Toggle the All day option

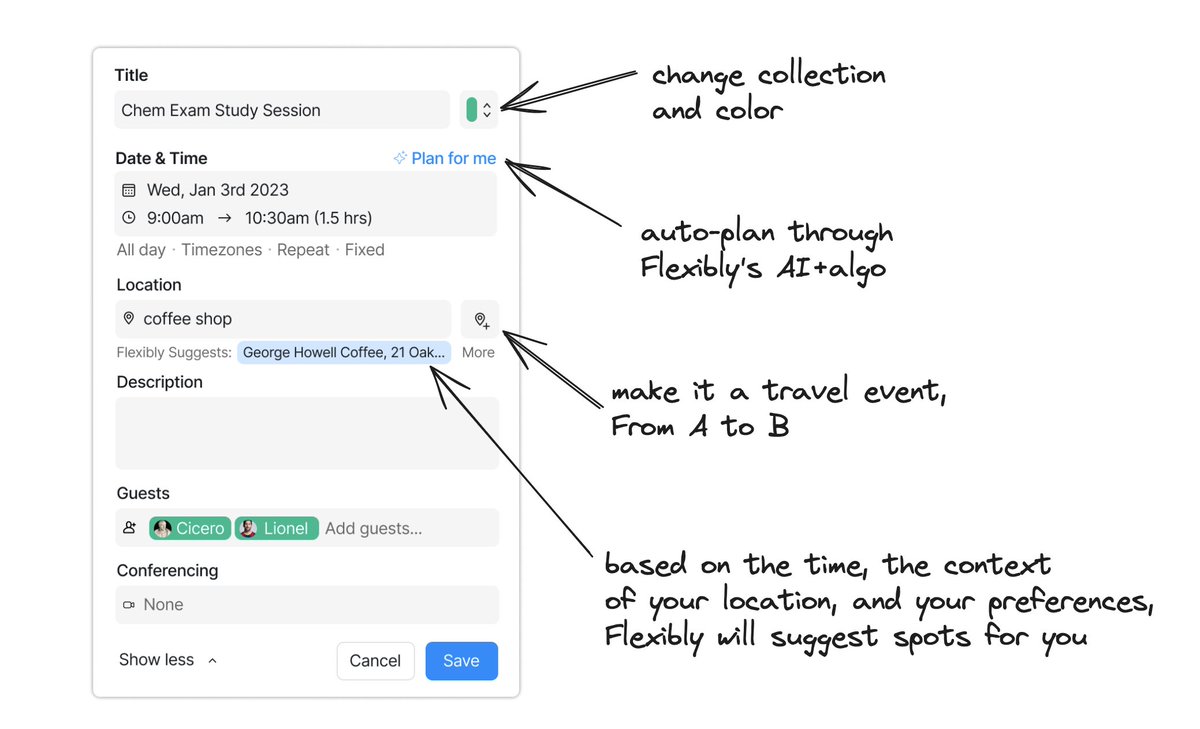tap(141, 250)
